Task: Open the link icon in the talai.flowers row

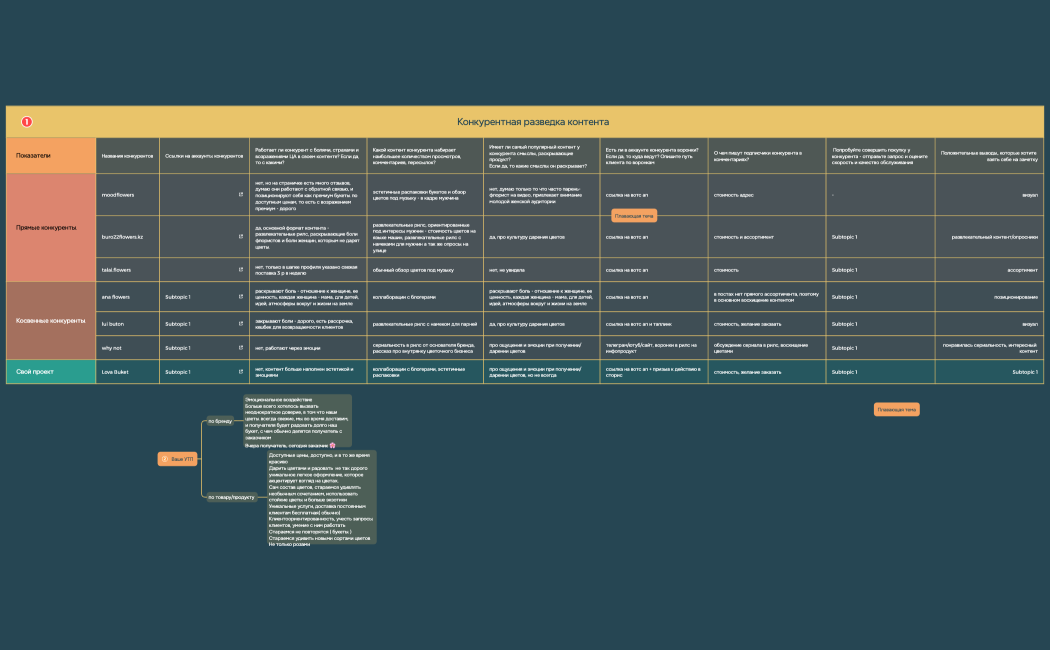Action: tap(241, 270)
